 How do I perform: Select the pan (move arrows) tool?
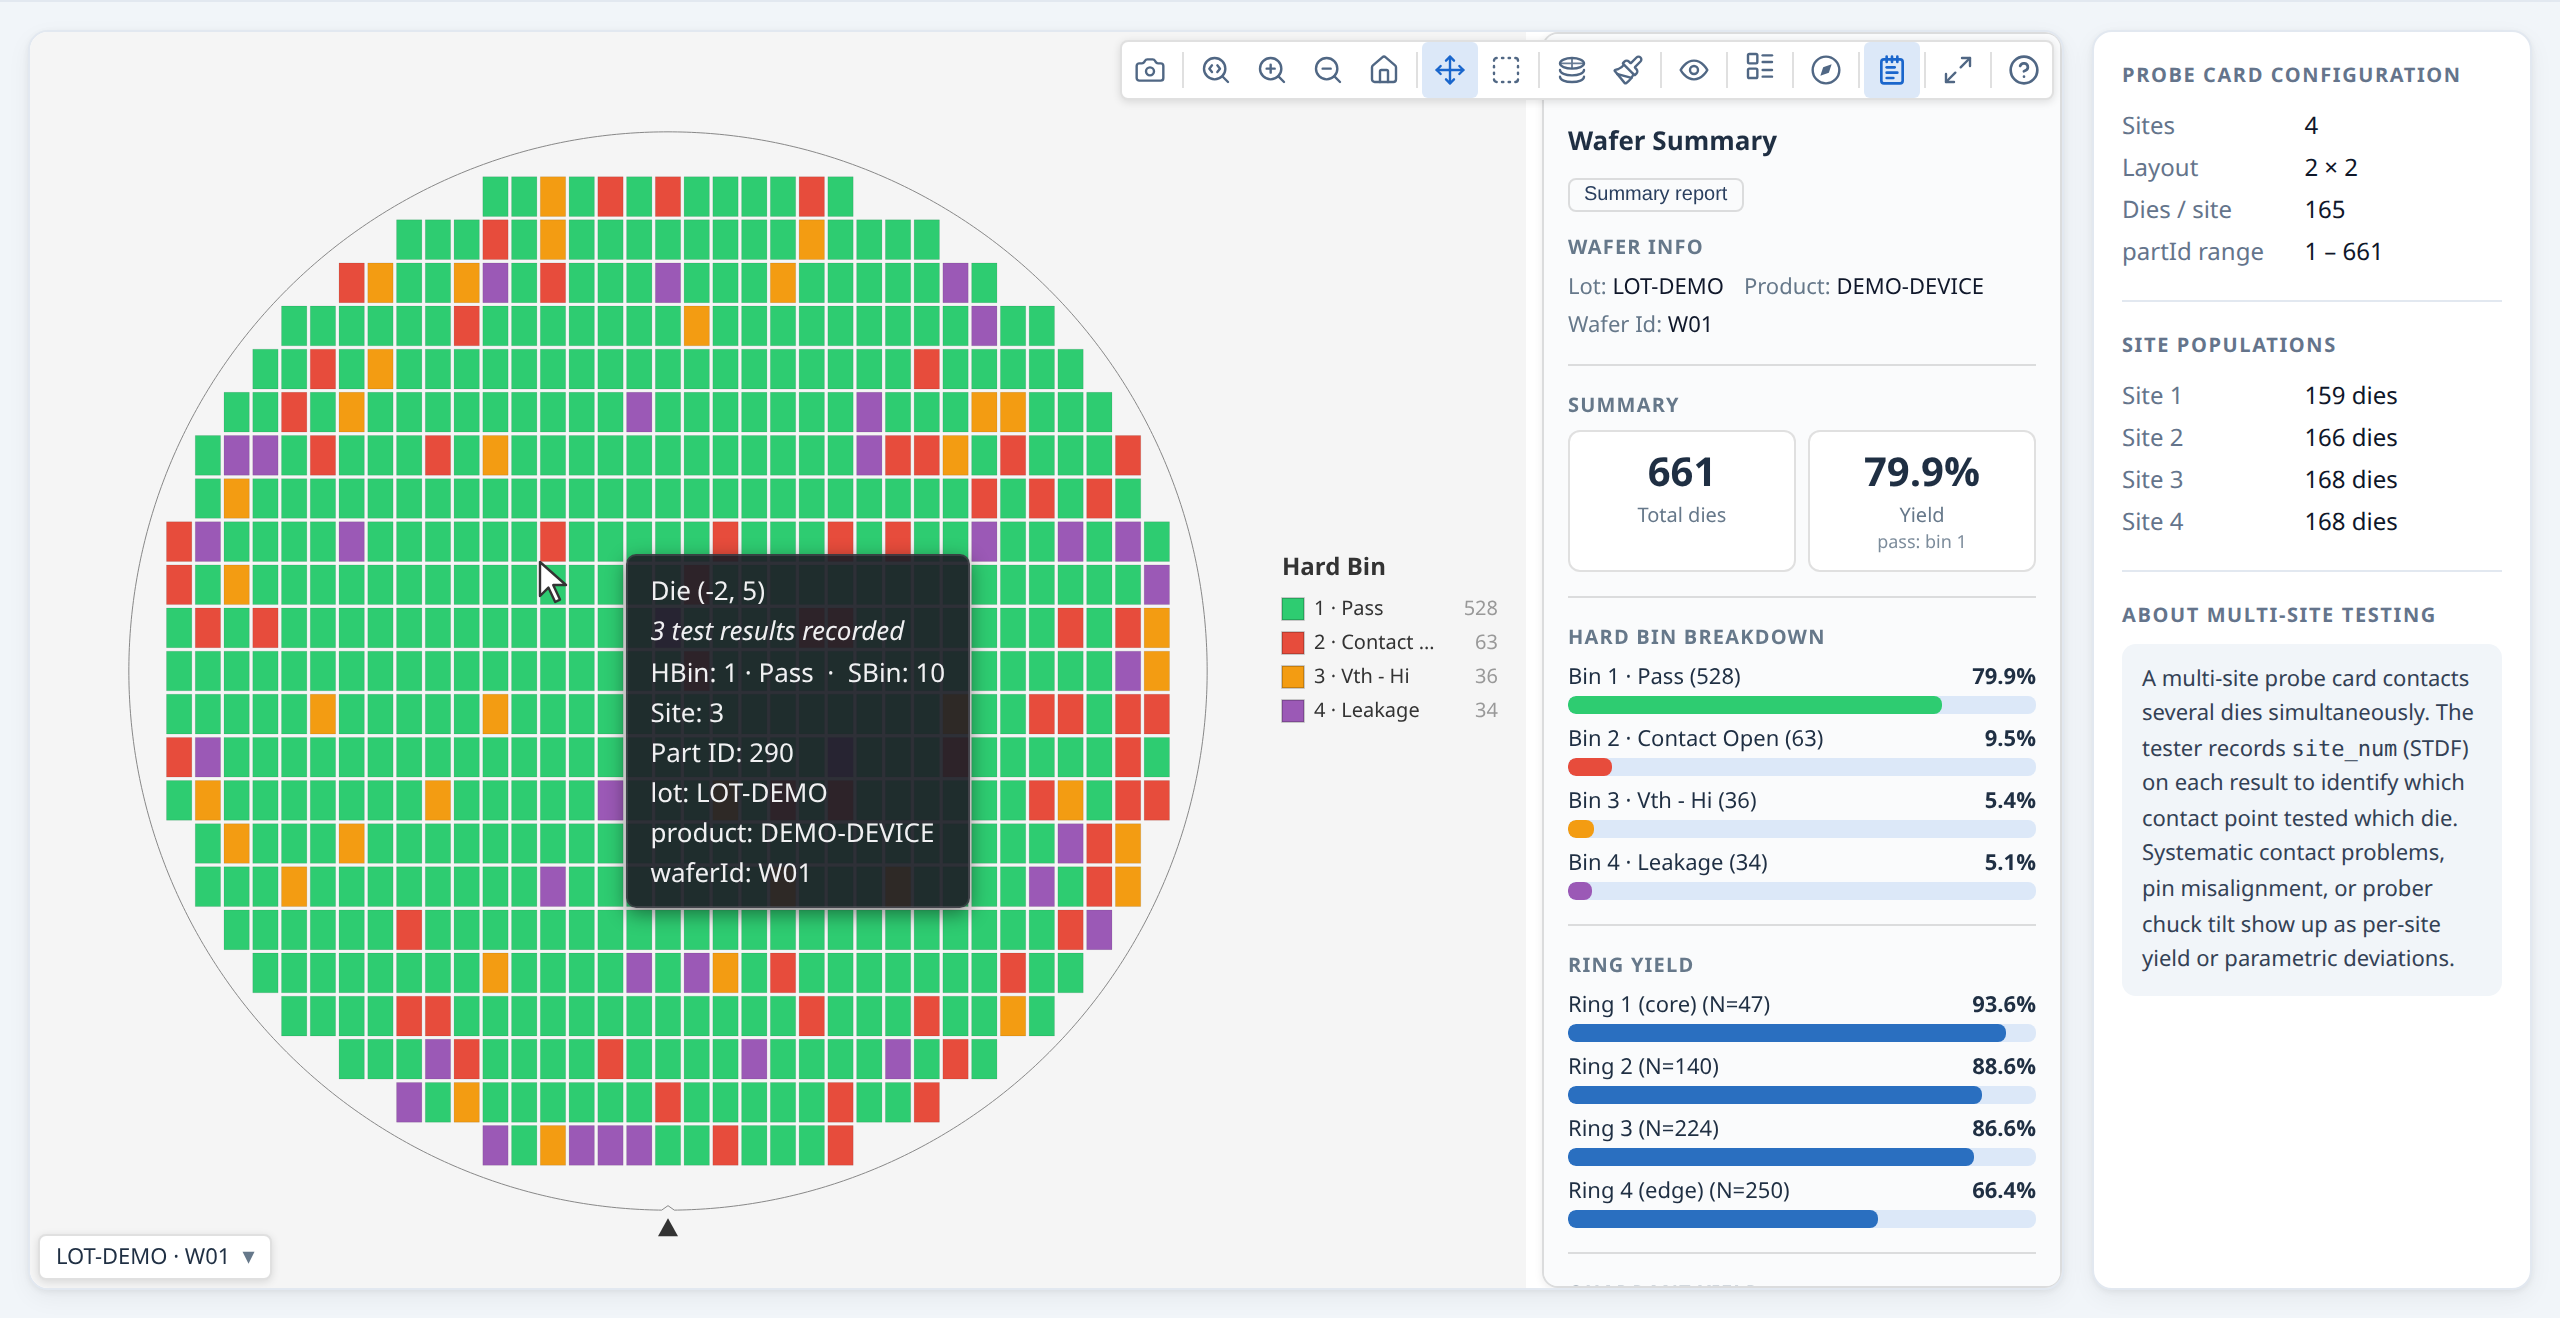coord(1450,70)
